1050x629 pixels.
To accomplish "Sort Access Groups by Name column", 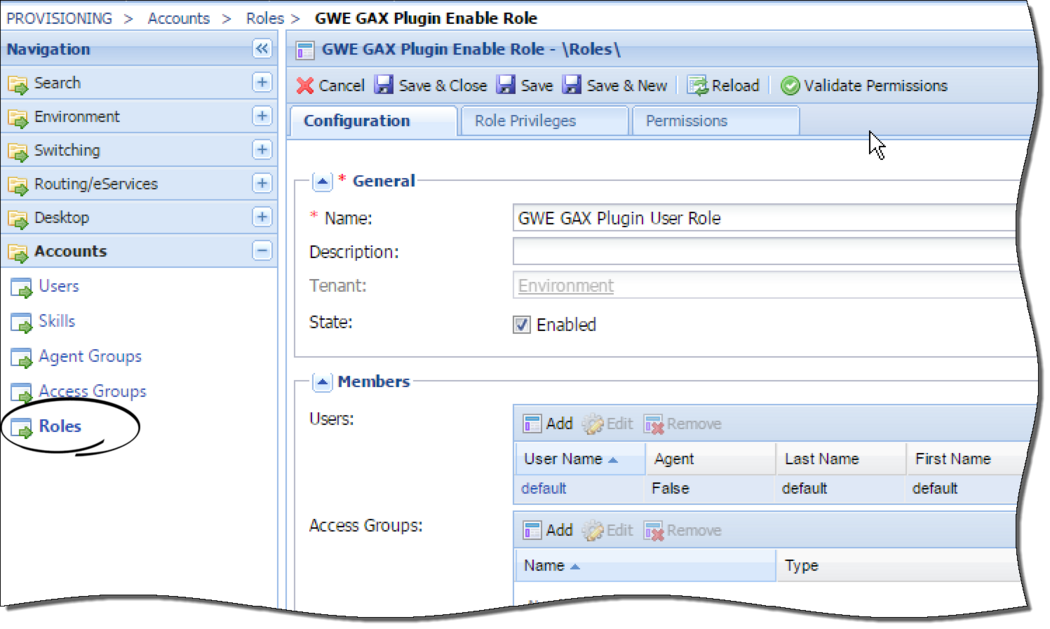I will pos(646,566).
